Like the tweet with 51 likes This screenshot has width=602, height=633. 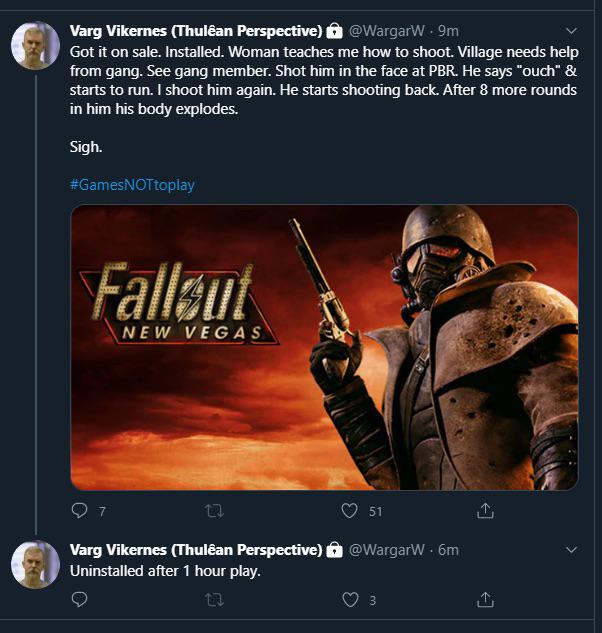click(x=349, y=511)
